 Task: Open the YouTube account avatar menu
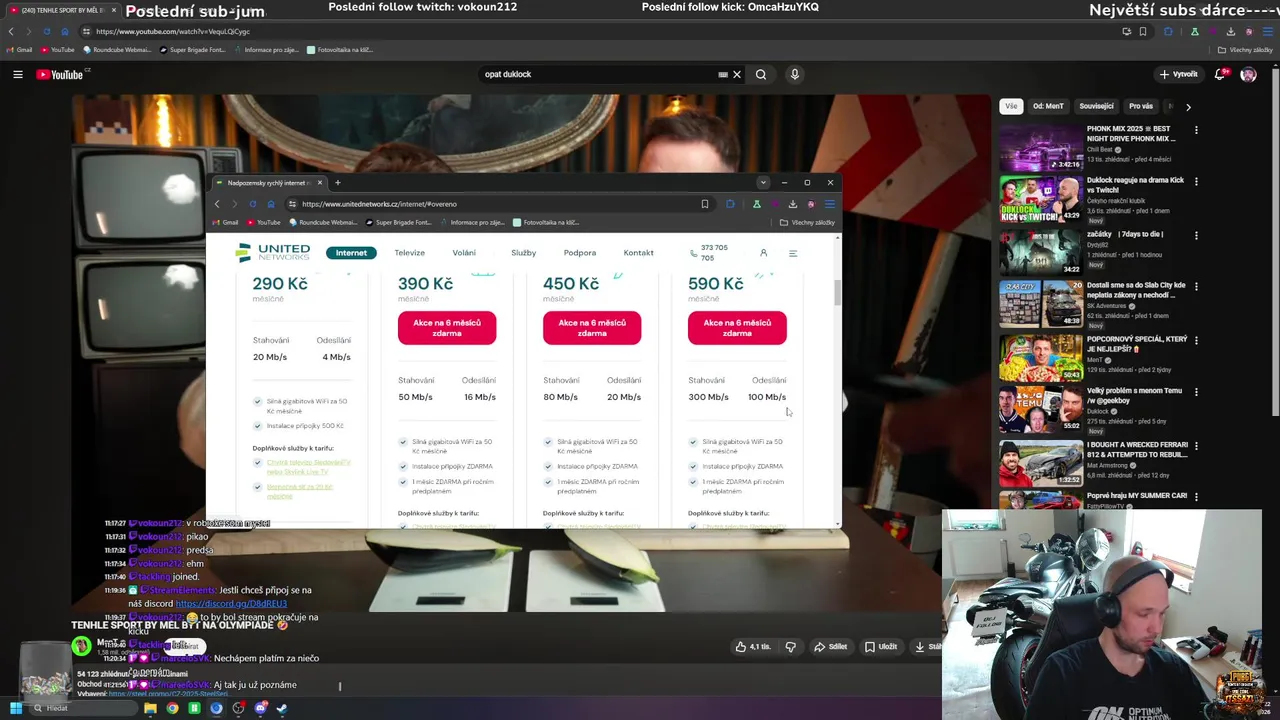1248,74
